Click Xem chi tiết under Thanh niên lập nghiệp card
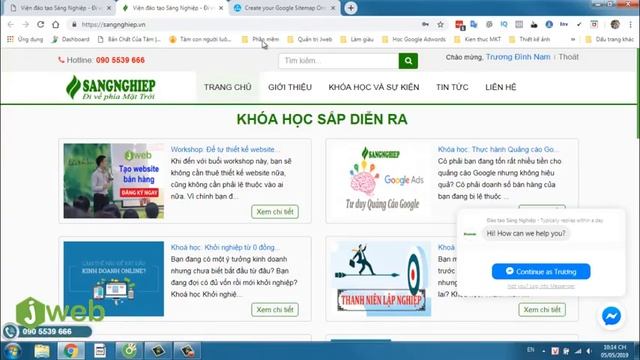Screen dimensions: 640x360 pyautogui.click(x=542, y=310)
